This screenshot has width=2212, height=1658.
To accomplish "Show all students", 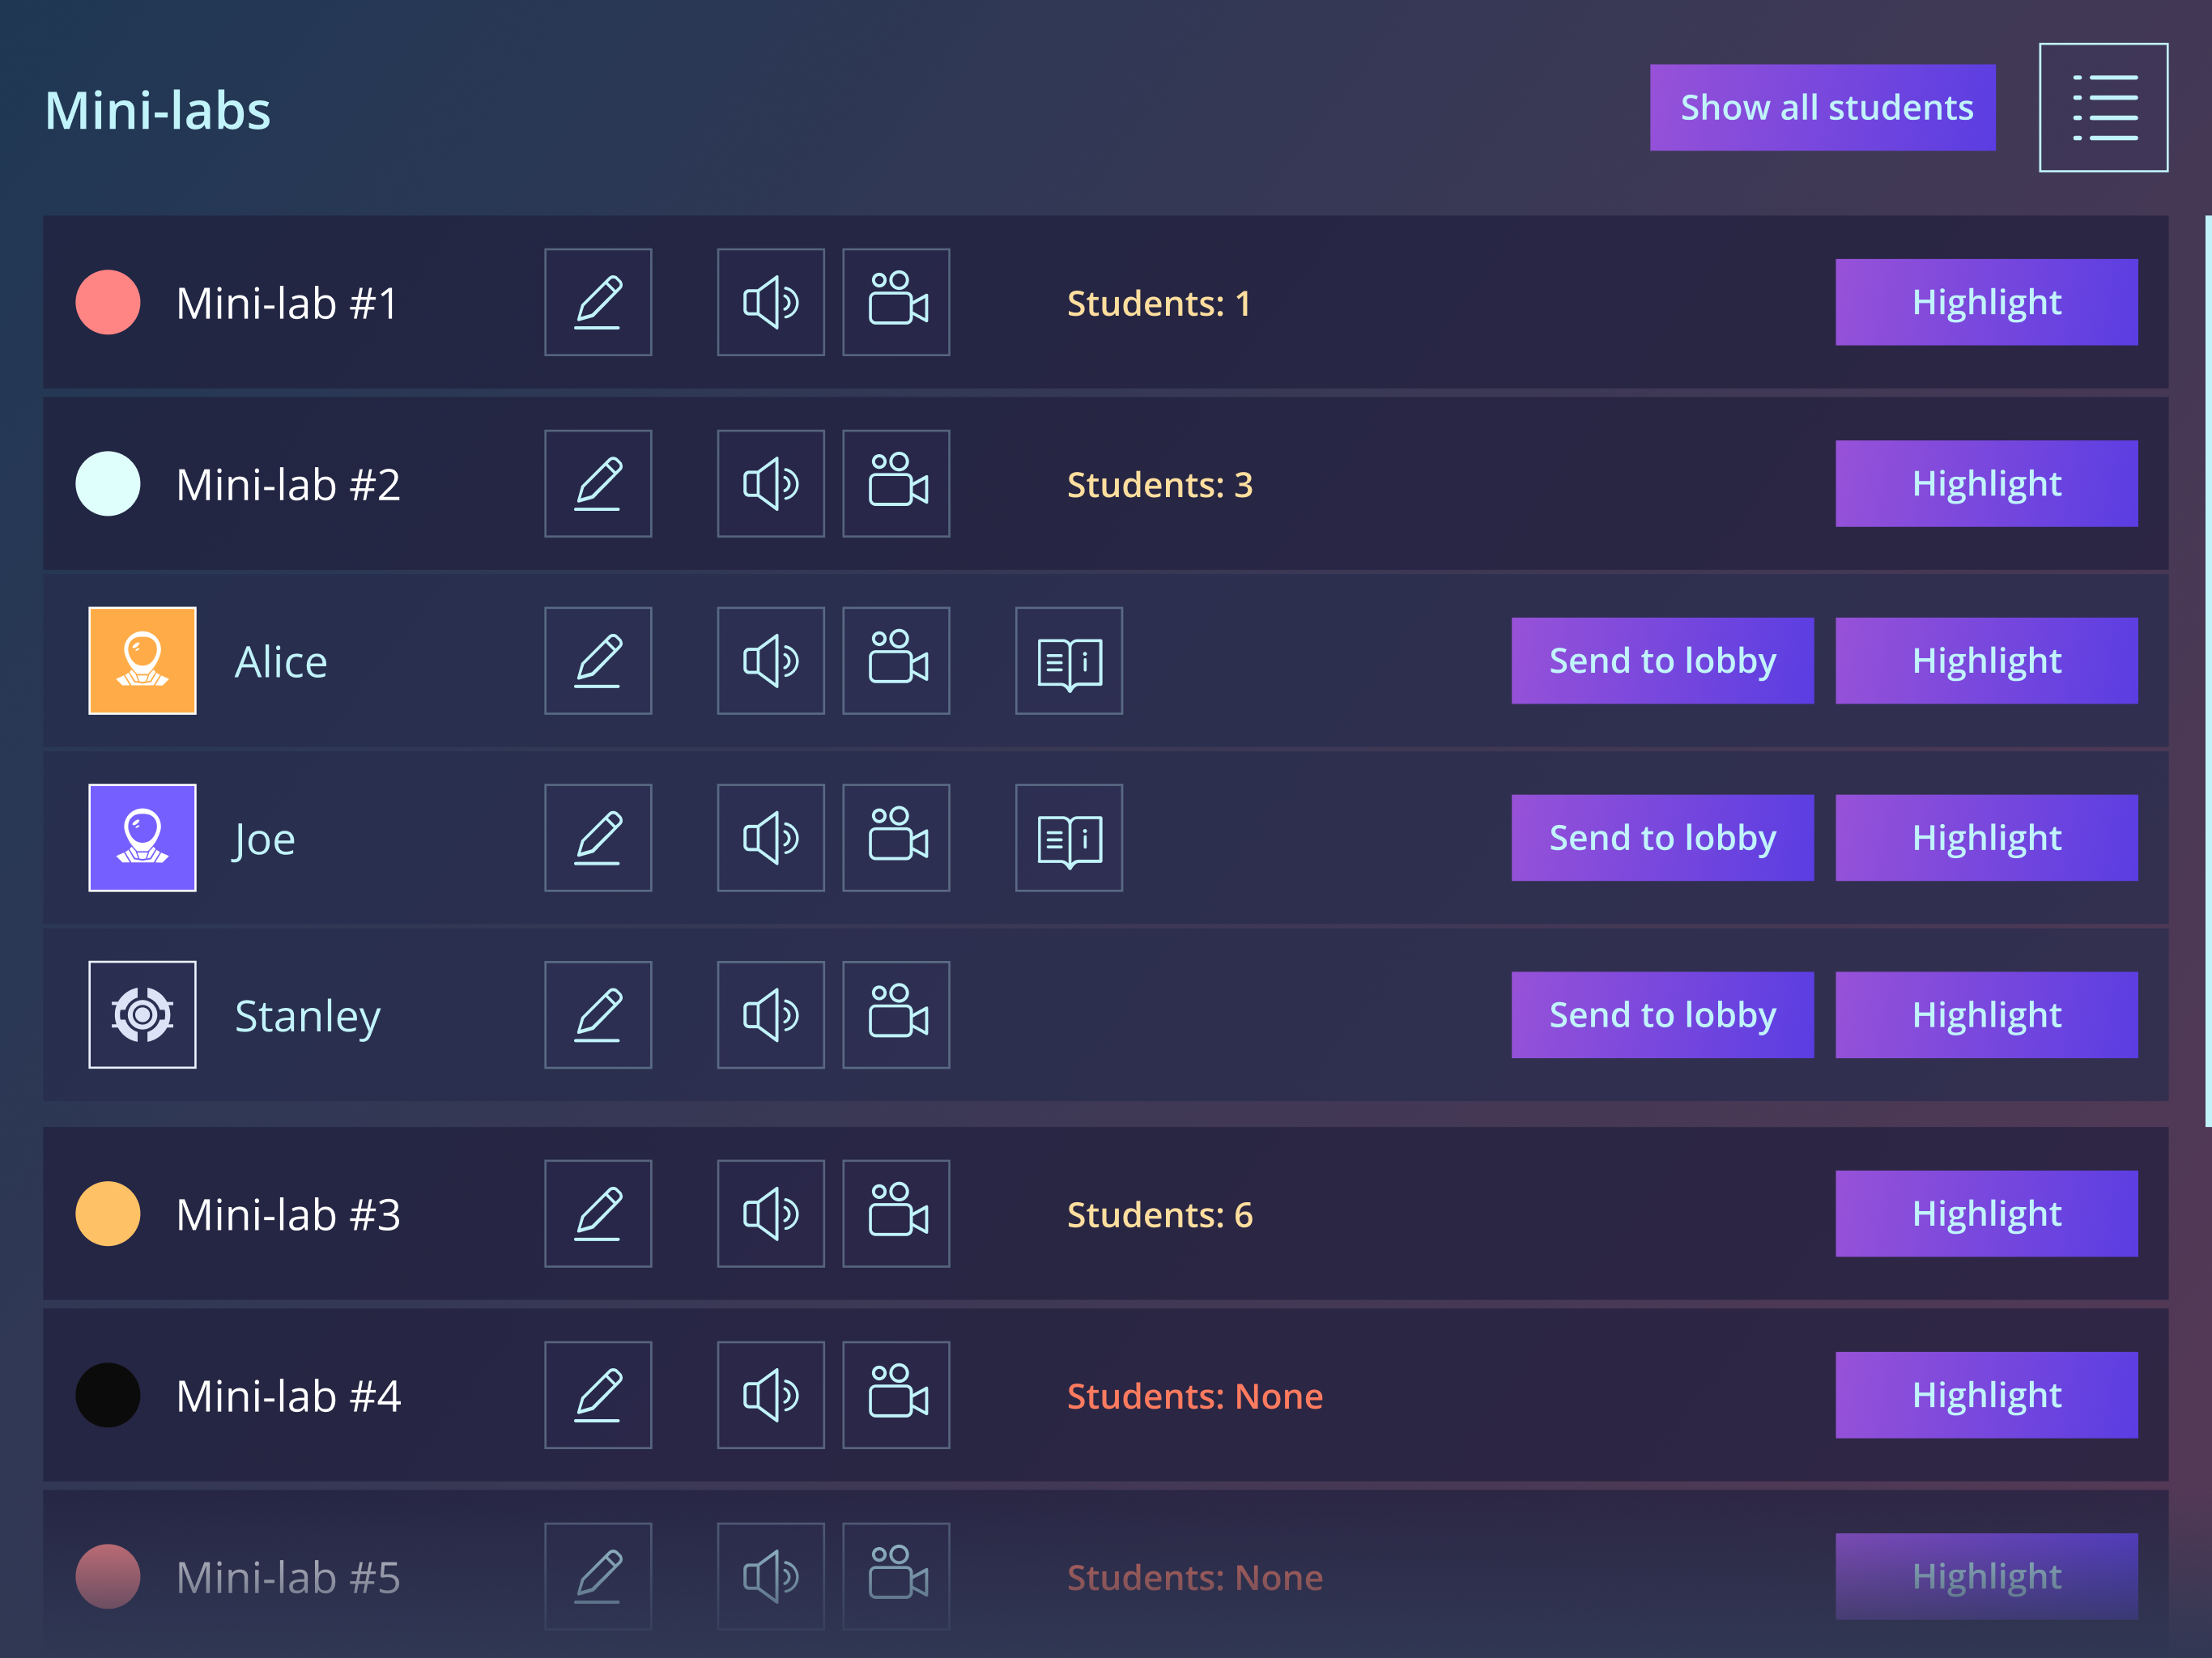I will tap(1822, 108).
